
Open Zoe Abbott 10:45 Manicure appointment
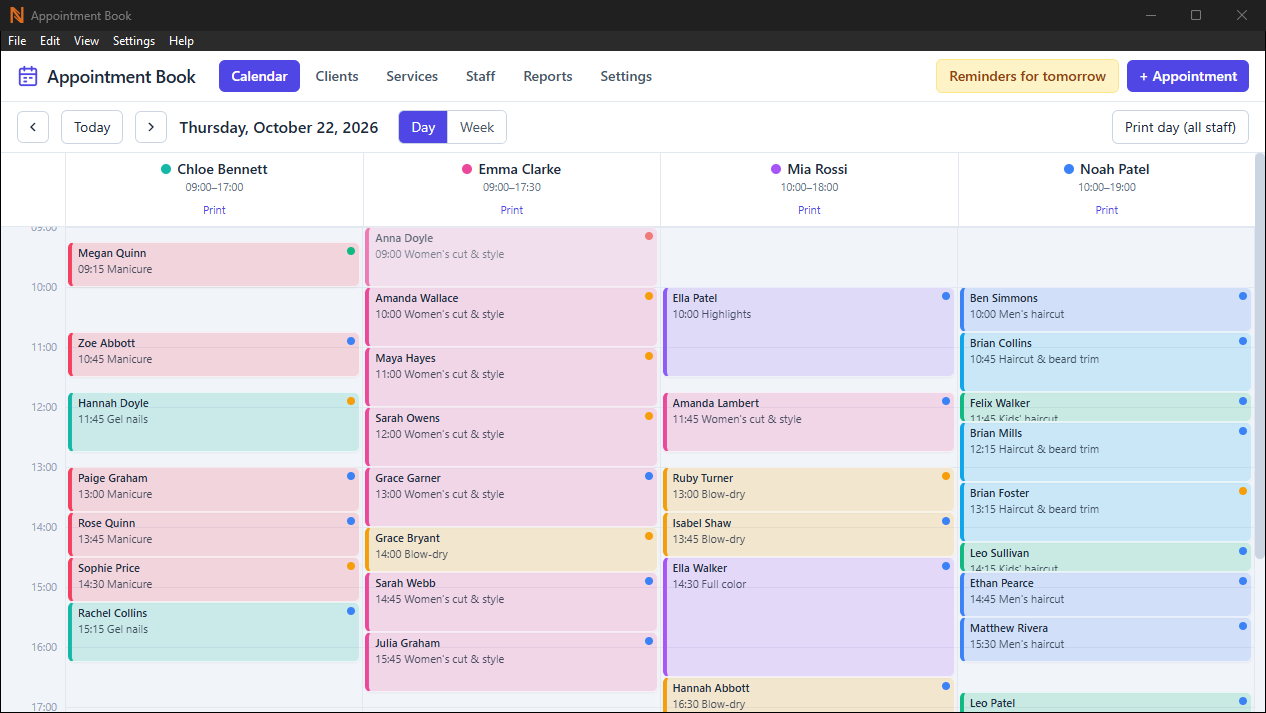(213, 354)
